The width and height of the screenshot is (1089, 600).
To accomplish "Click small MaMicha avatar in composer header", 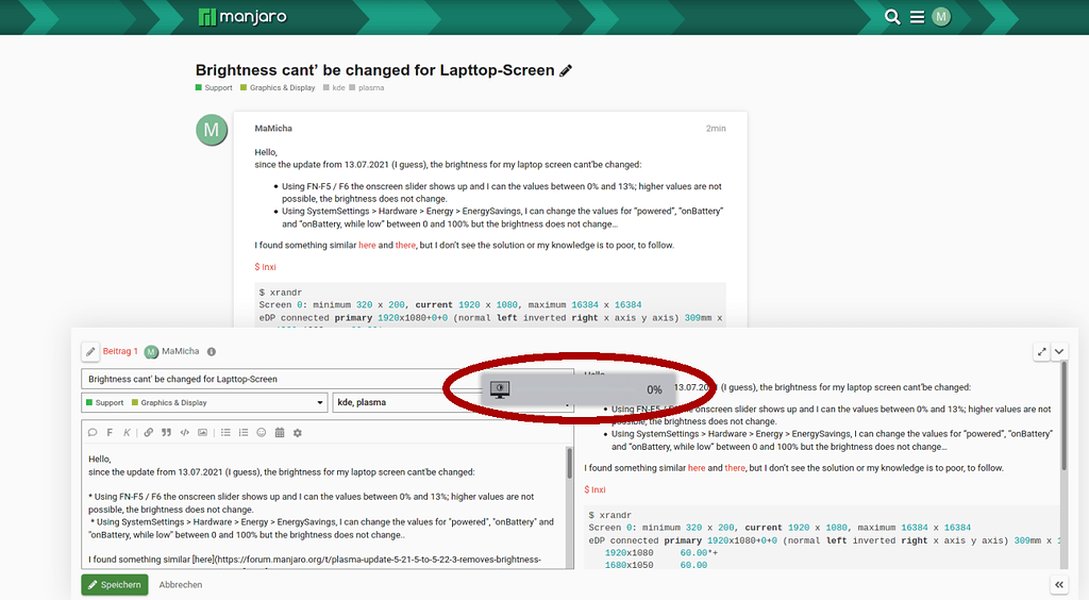I will [x=151, y=352].
